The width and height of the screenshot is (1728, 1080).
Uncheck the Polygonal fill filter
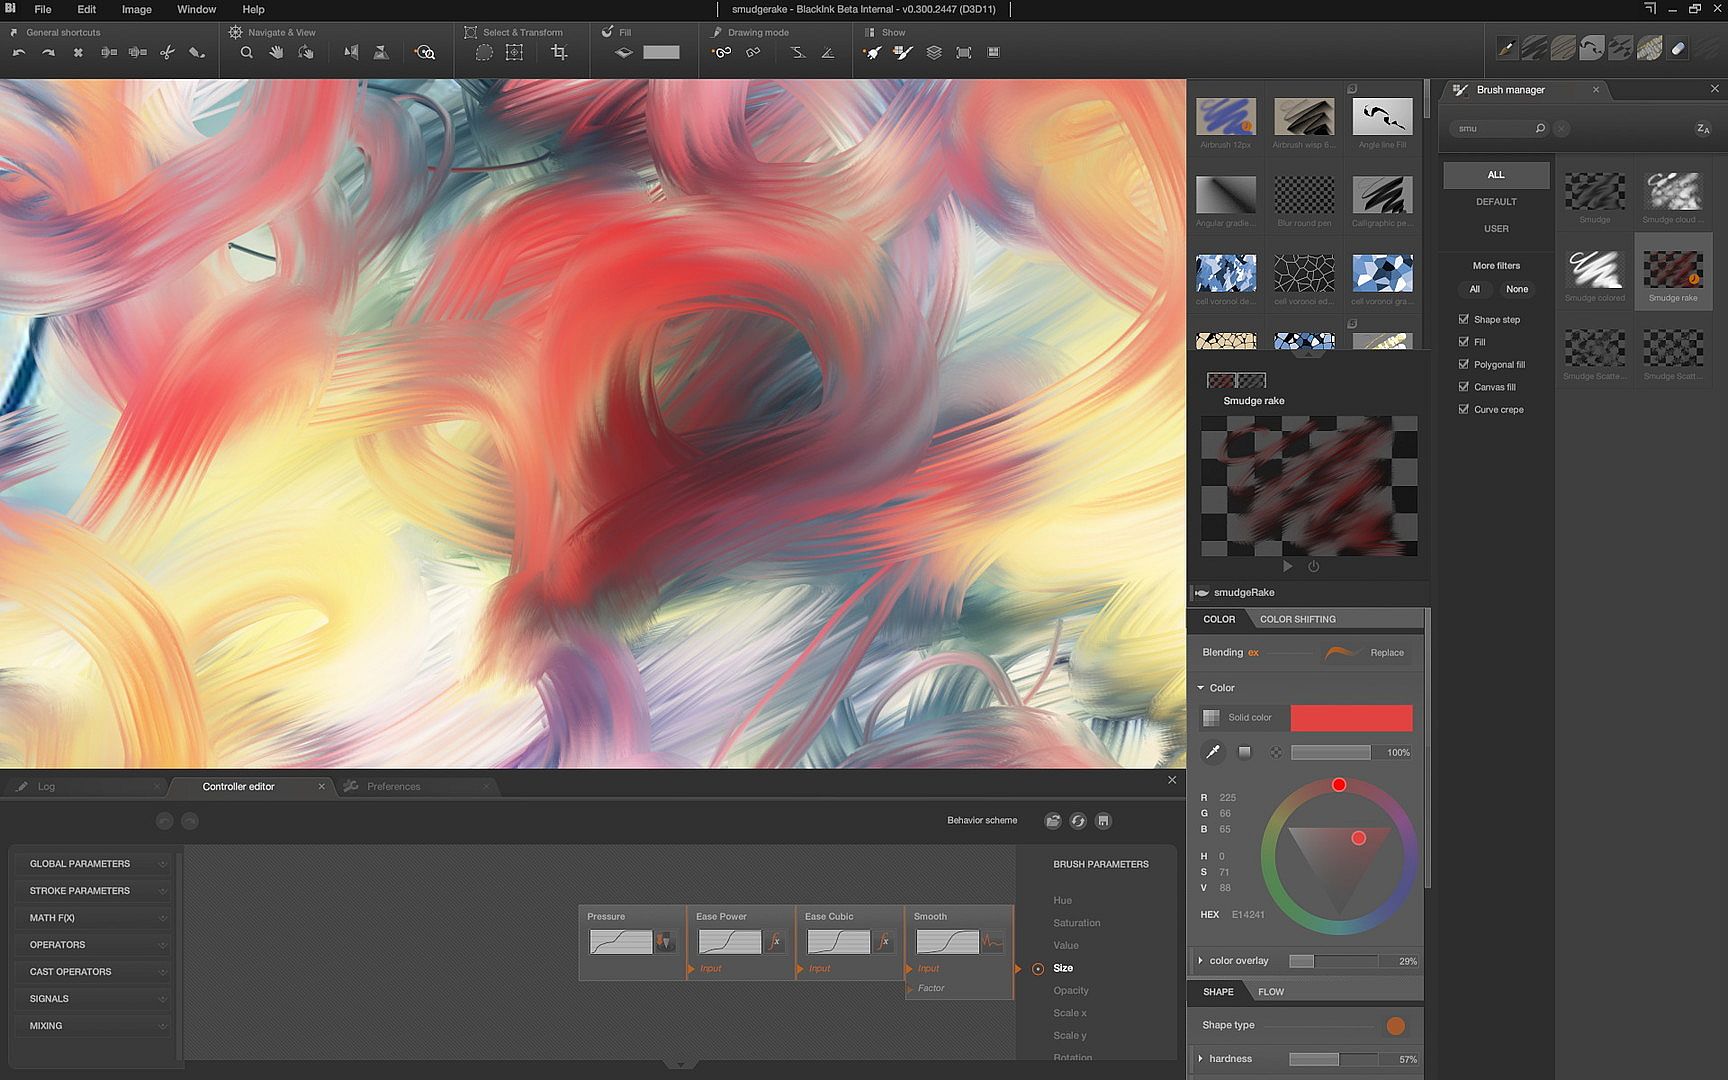tap(1464, 364)
